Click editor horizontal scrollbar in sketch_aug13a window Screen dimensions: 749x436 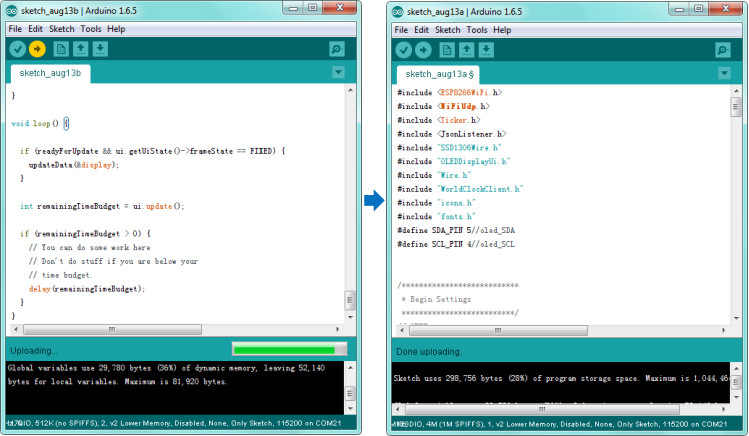tap(498, 330)
